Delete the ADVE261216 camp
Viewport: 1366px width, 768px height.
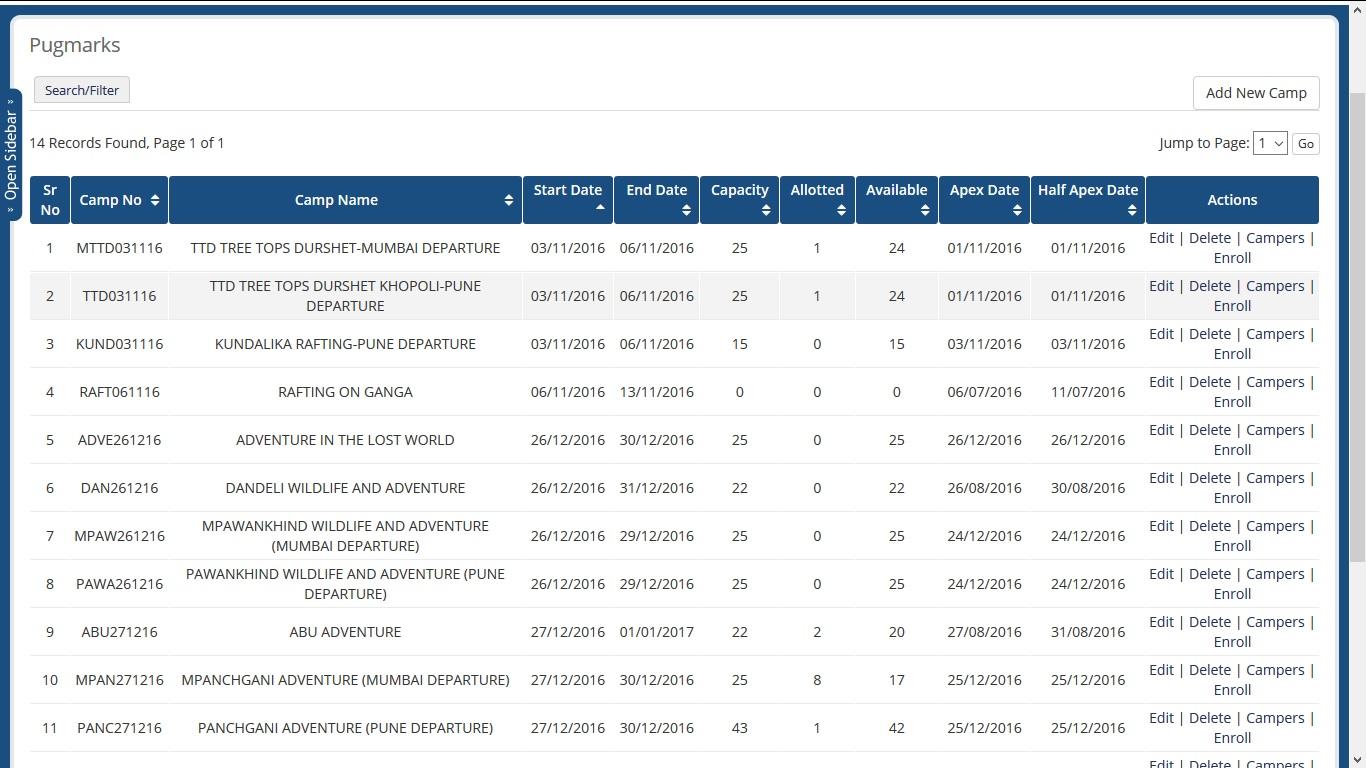coord(1209,430)
